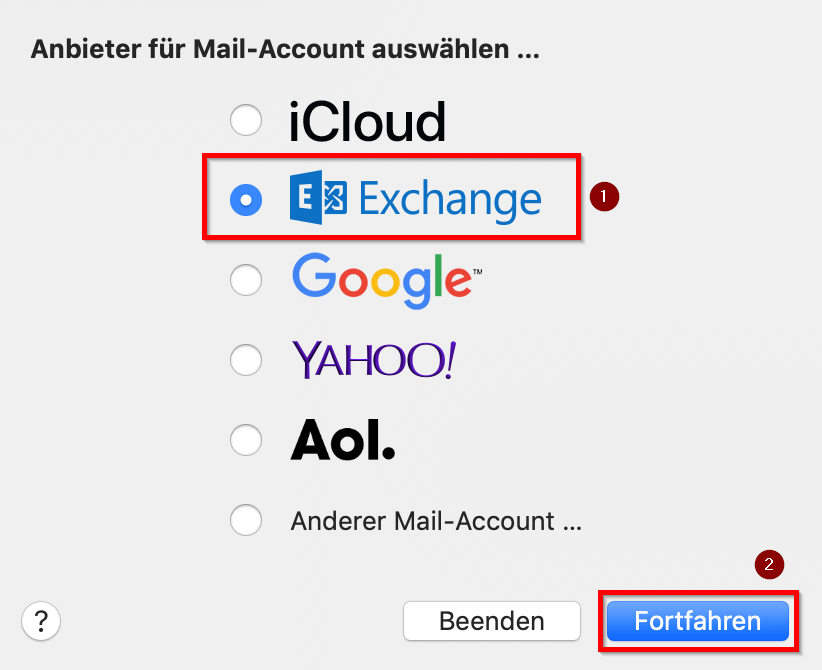Select the Aol radio button

pos(245,439)
